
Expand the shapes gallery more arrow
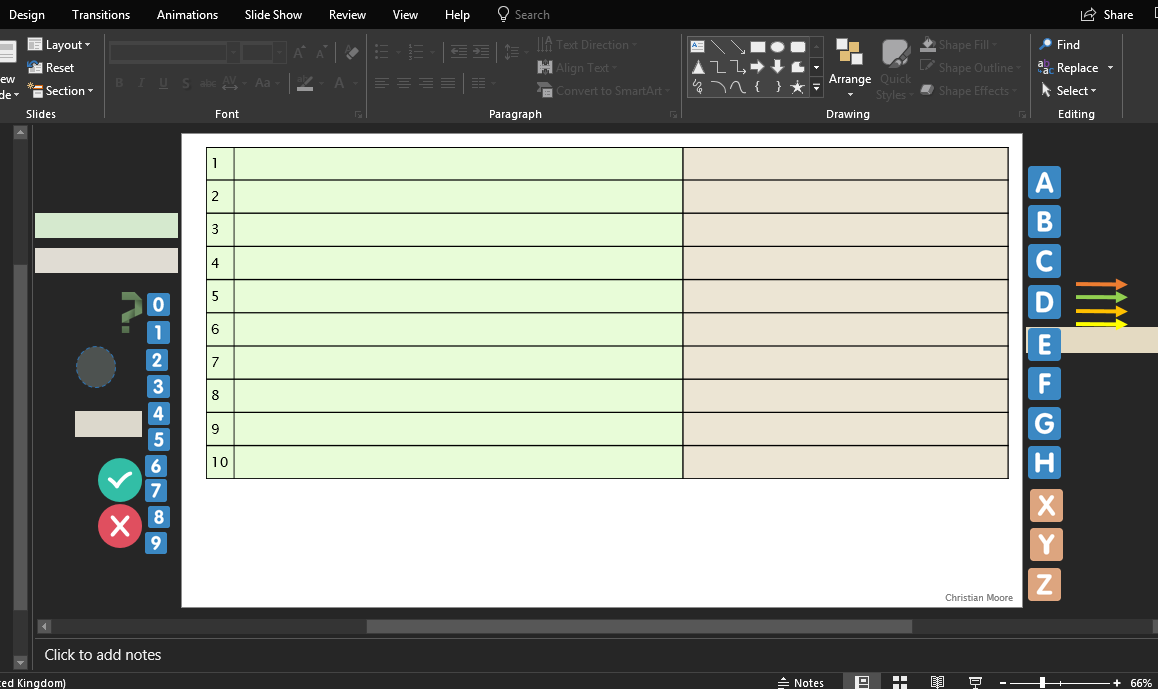(816, 87)
